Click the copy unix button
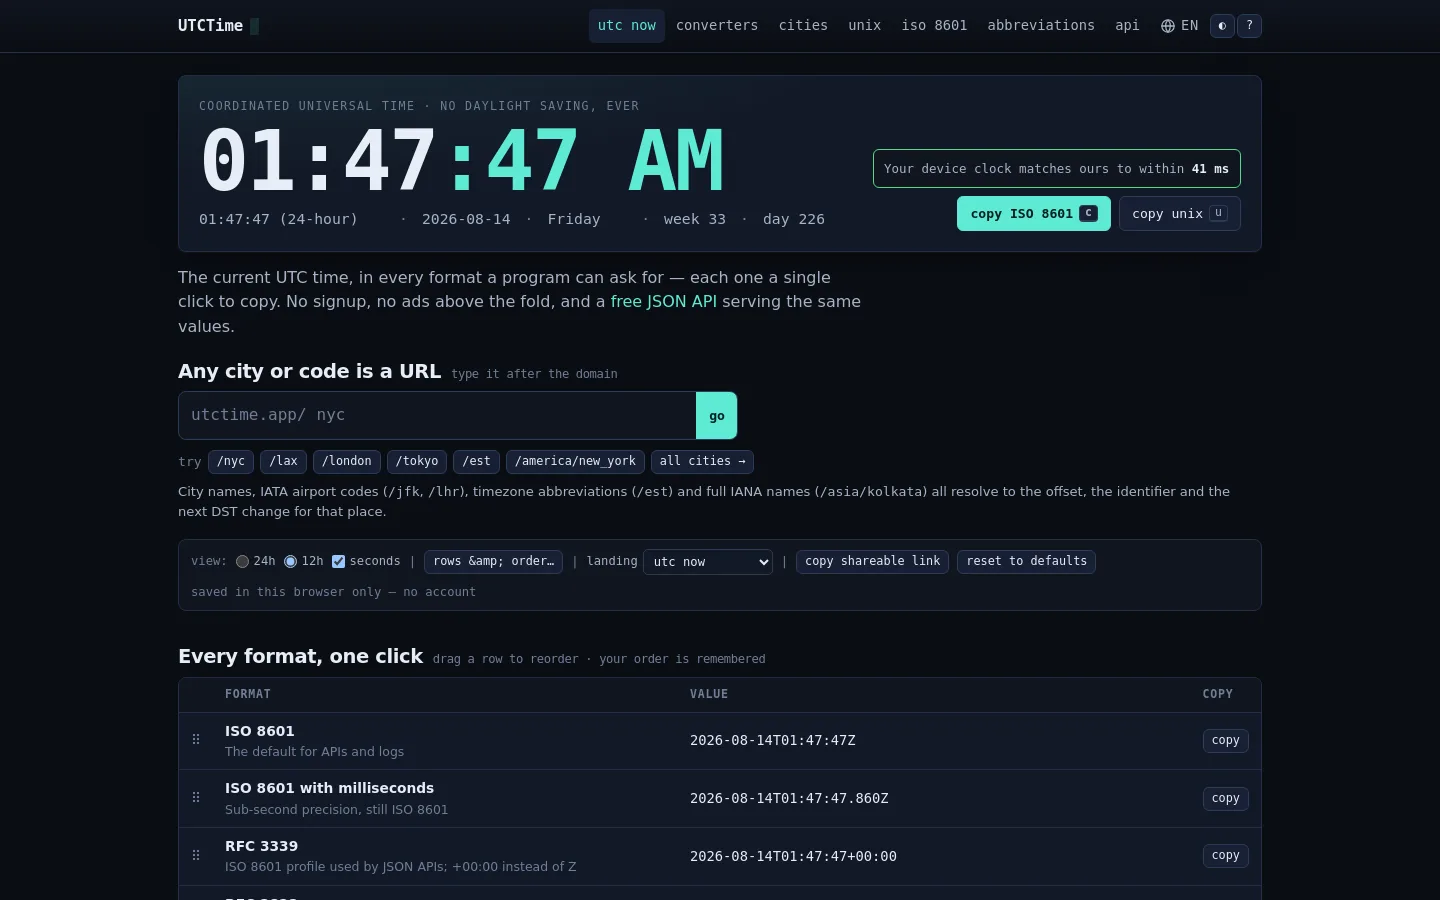The width and height of the screenshot is (1440, 900). click(x=1180, y=214)
